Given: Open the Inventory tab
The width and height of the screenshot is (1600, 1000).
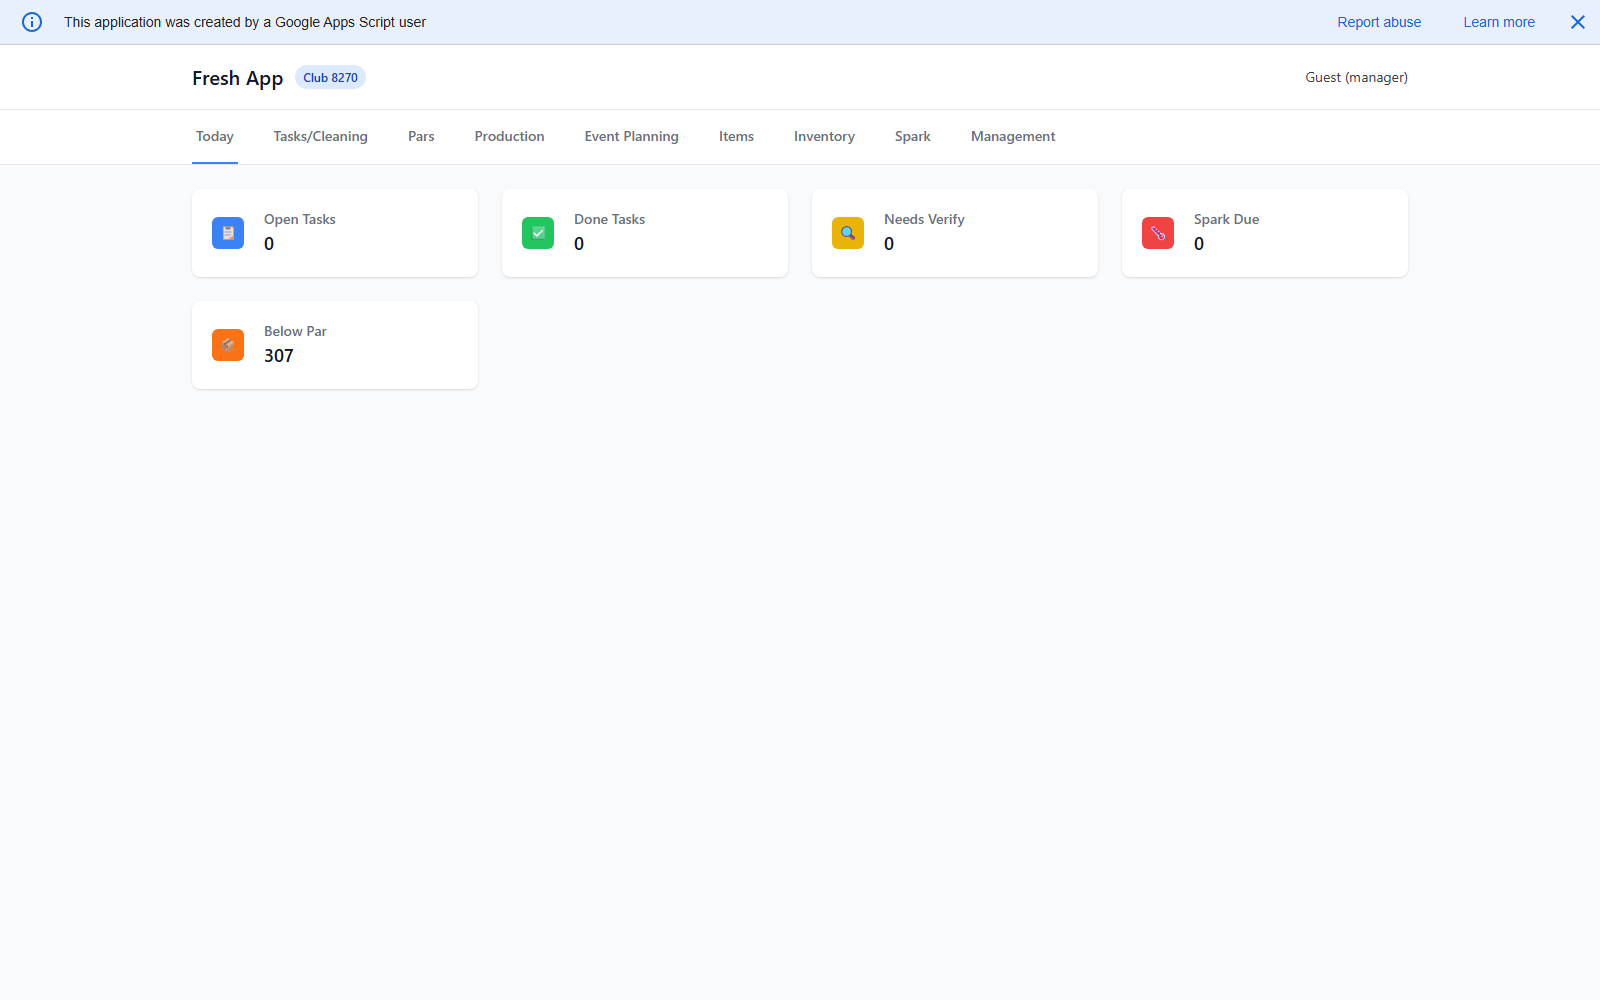Looking at the screenshot, I should (x=823, y=136).
